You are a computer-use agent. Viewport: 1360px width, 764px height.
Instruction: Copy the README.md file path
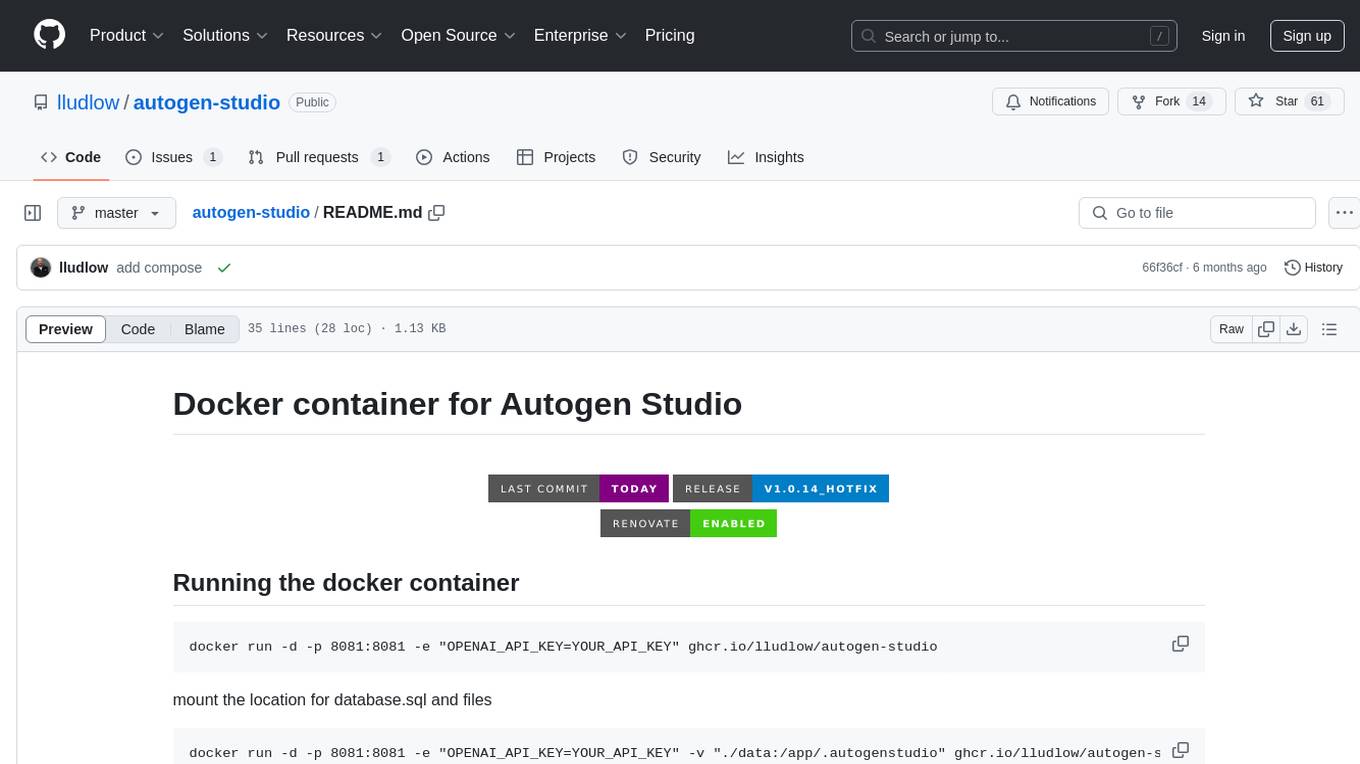pyautogui.click(x=437, y=213)
